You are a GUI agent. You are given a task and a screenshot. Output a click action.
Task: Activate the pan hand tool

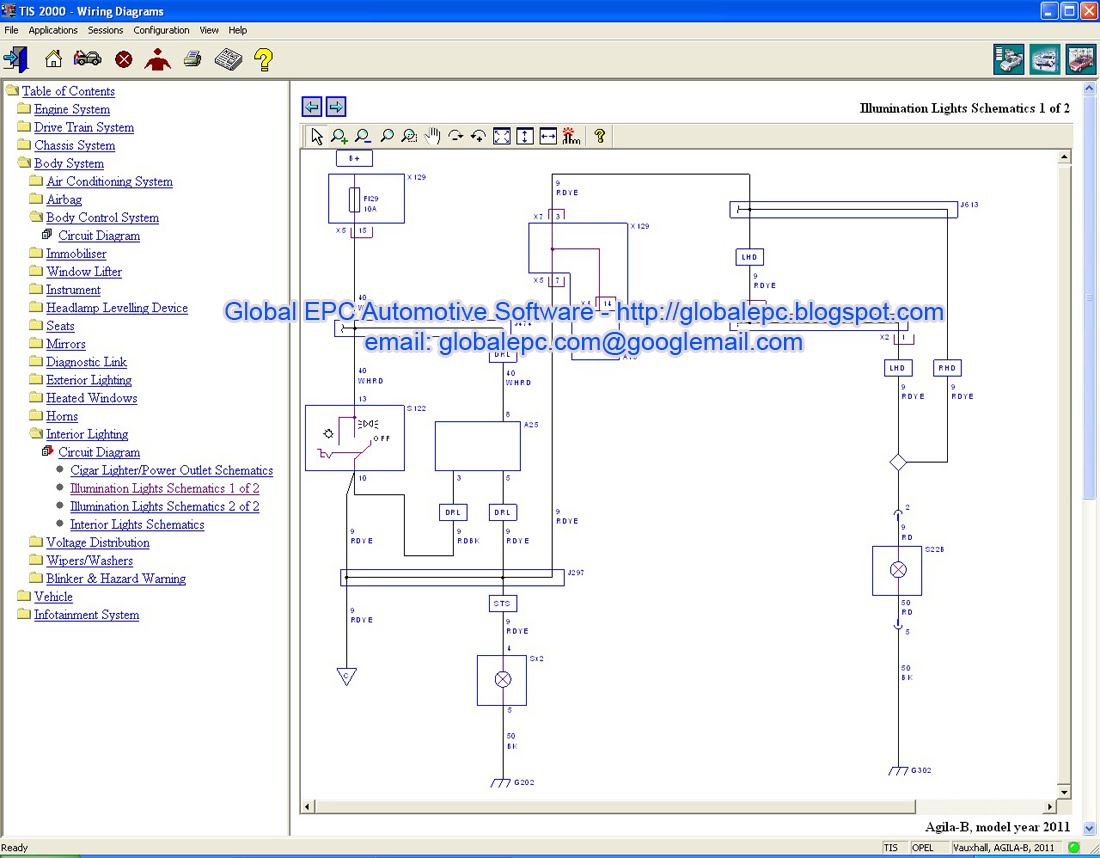click(433, 136)
